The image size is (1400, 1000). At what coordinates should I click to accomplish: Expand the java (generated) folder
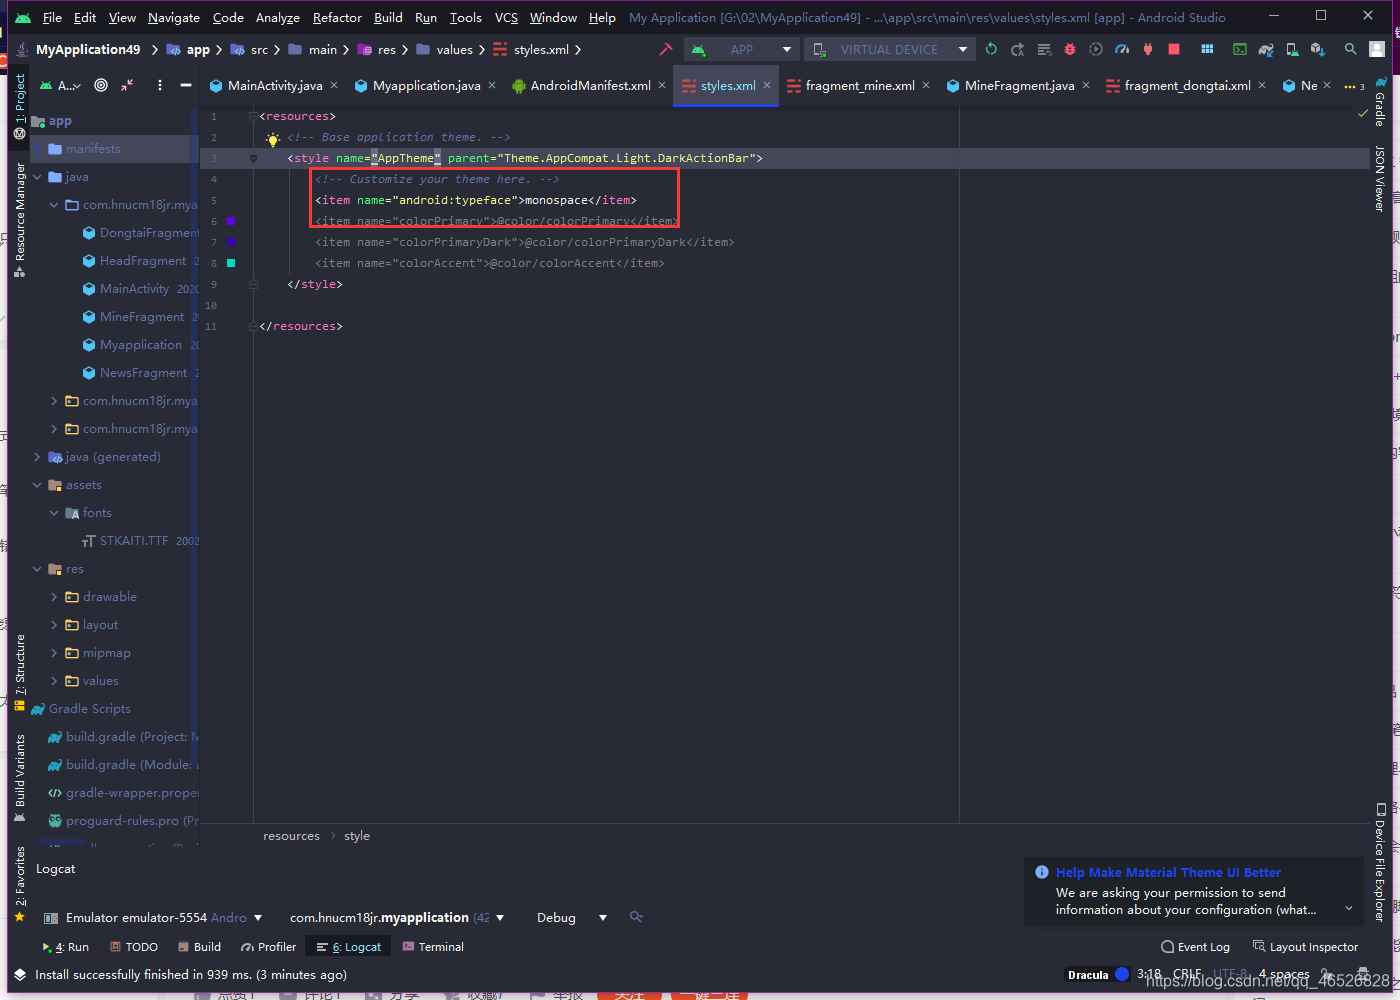tap(37, 457)
